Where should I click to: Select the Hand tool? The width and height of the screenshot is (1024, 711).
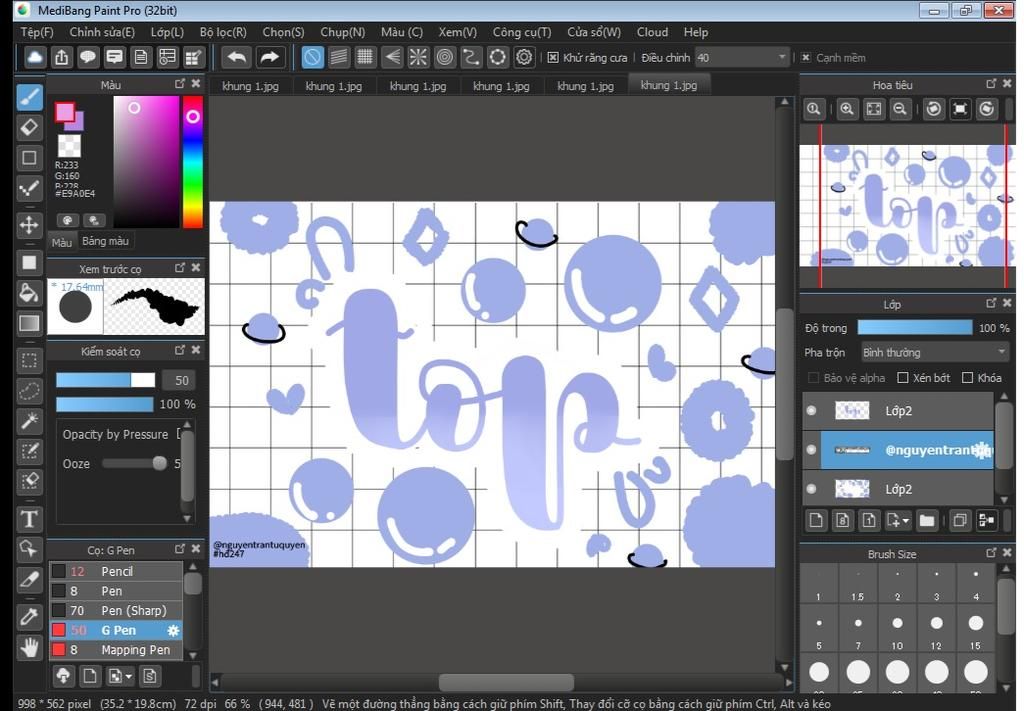click(29, 648)
